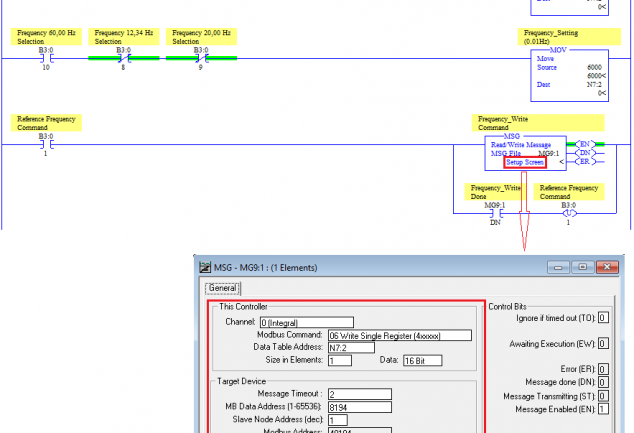The image size is (634, 433).
Task: Select the Frequency_Setting (0.01Hz) comment
Action: click(569, 37)
